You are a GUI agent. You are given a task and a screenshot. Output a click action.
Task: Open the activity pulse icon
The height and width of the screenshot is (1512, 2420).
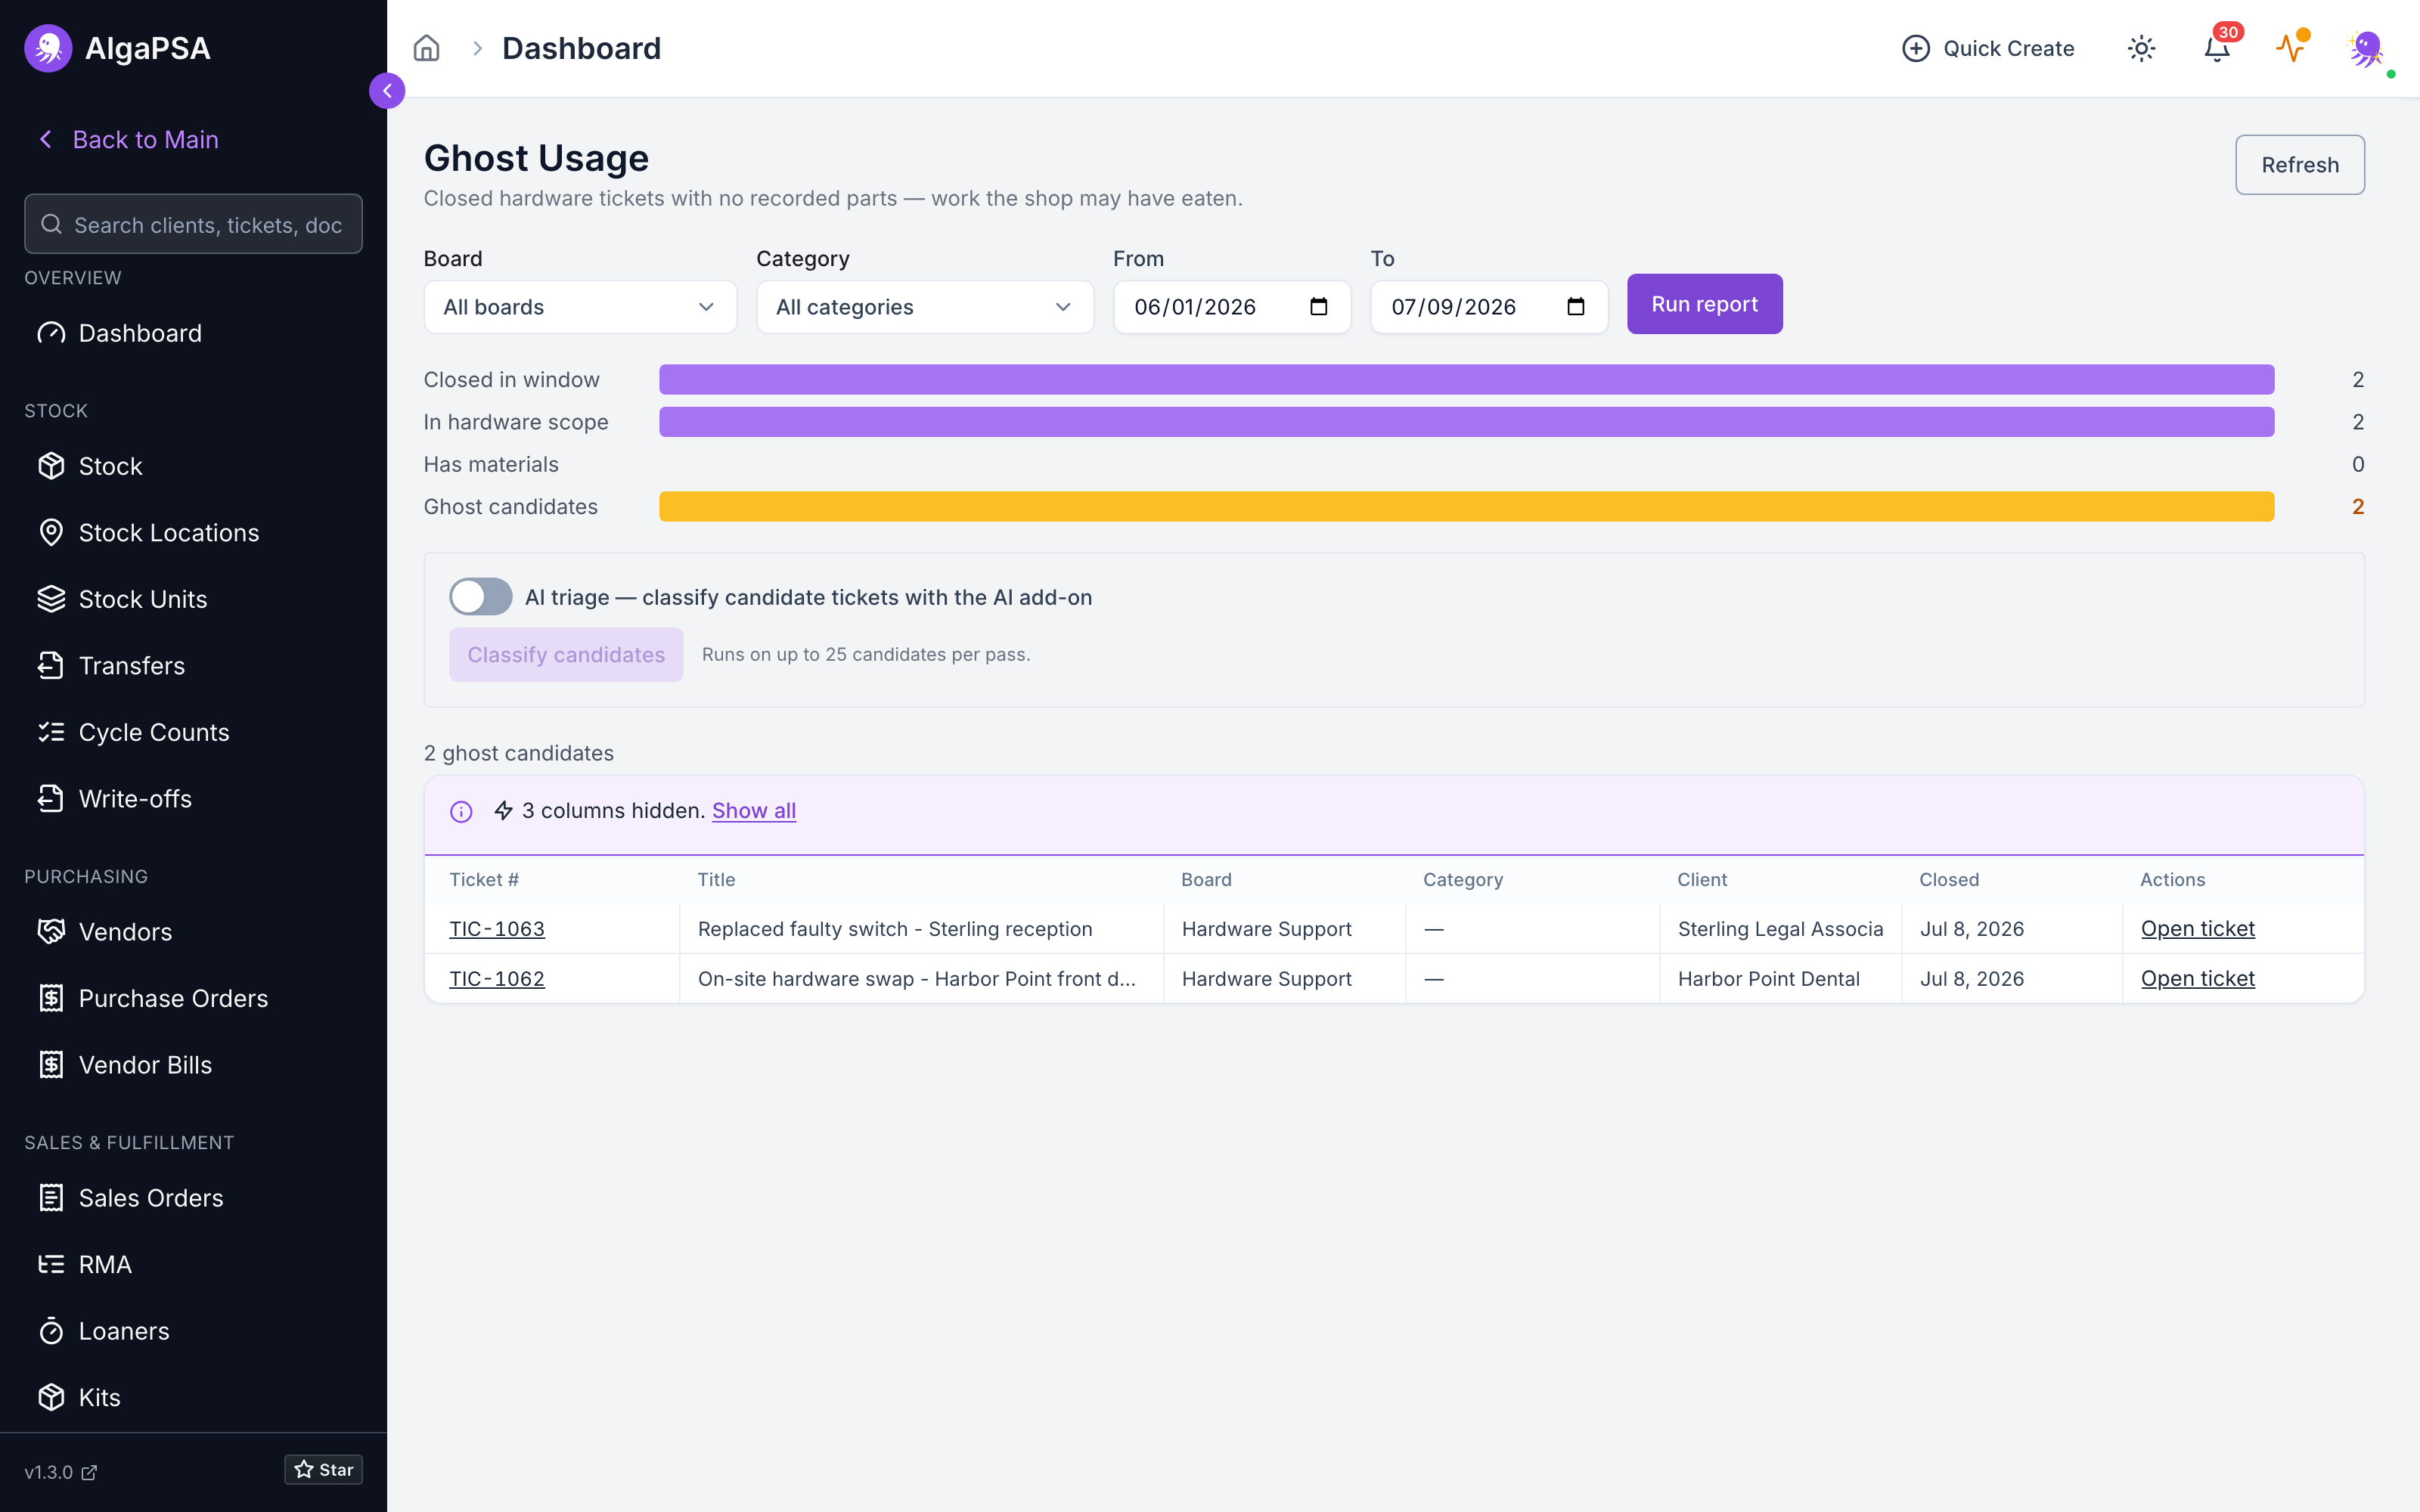pos(2291,48)
